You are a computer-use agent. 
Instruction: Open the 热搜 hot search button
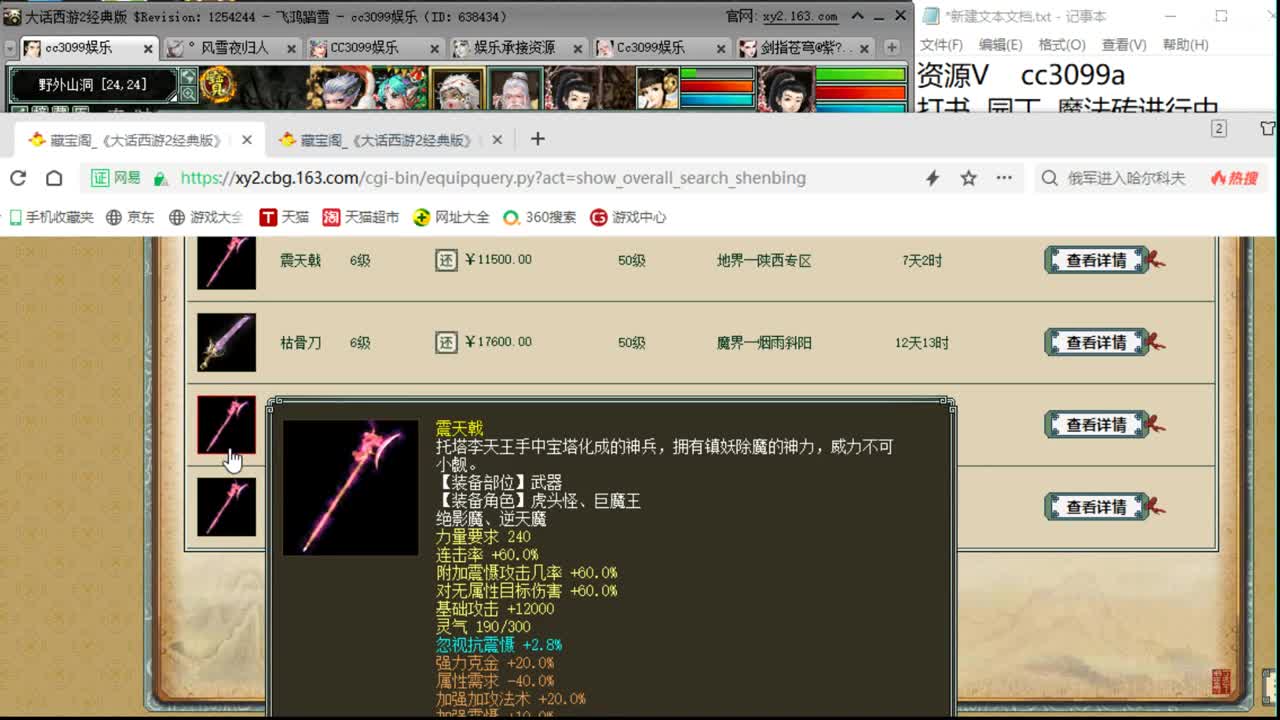click(x=1234, y=178)
